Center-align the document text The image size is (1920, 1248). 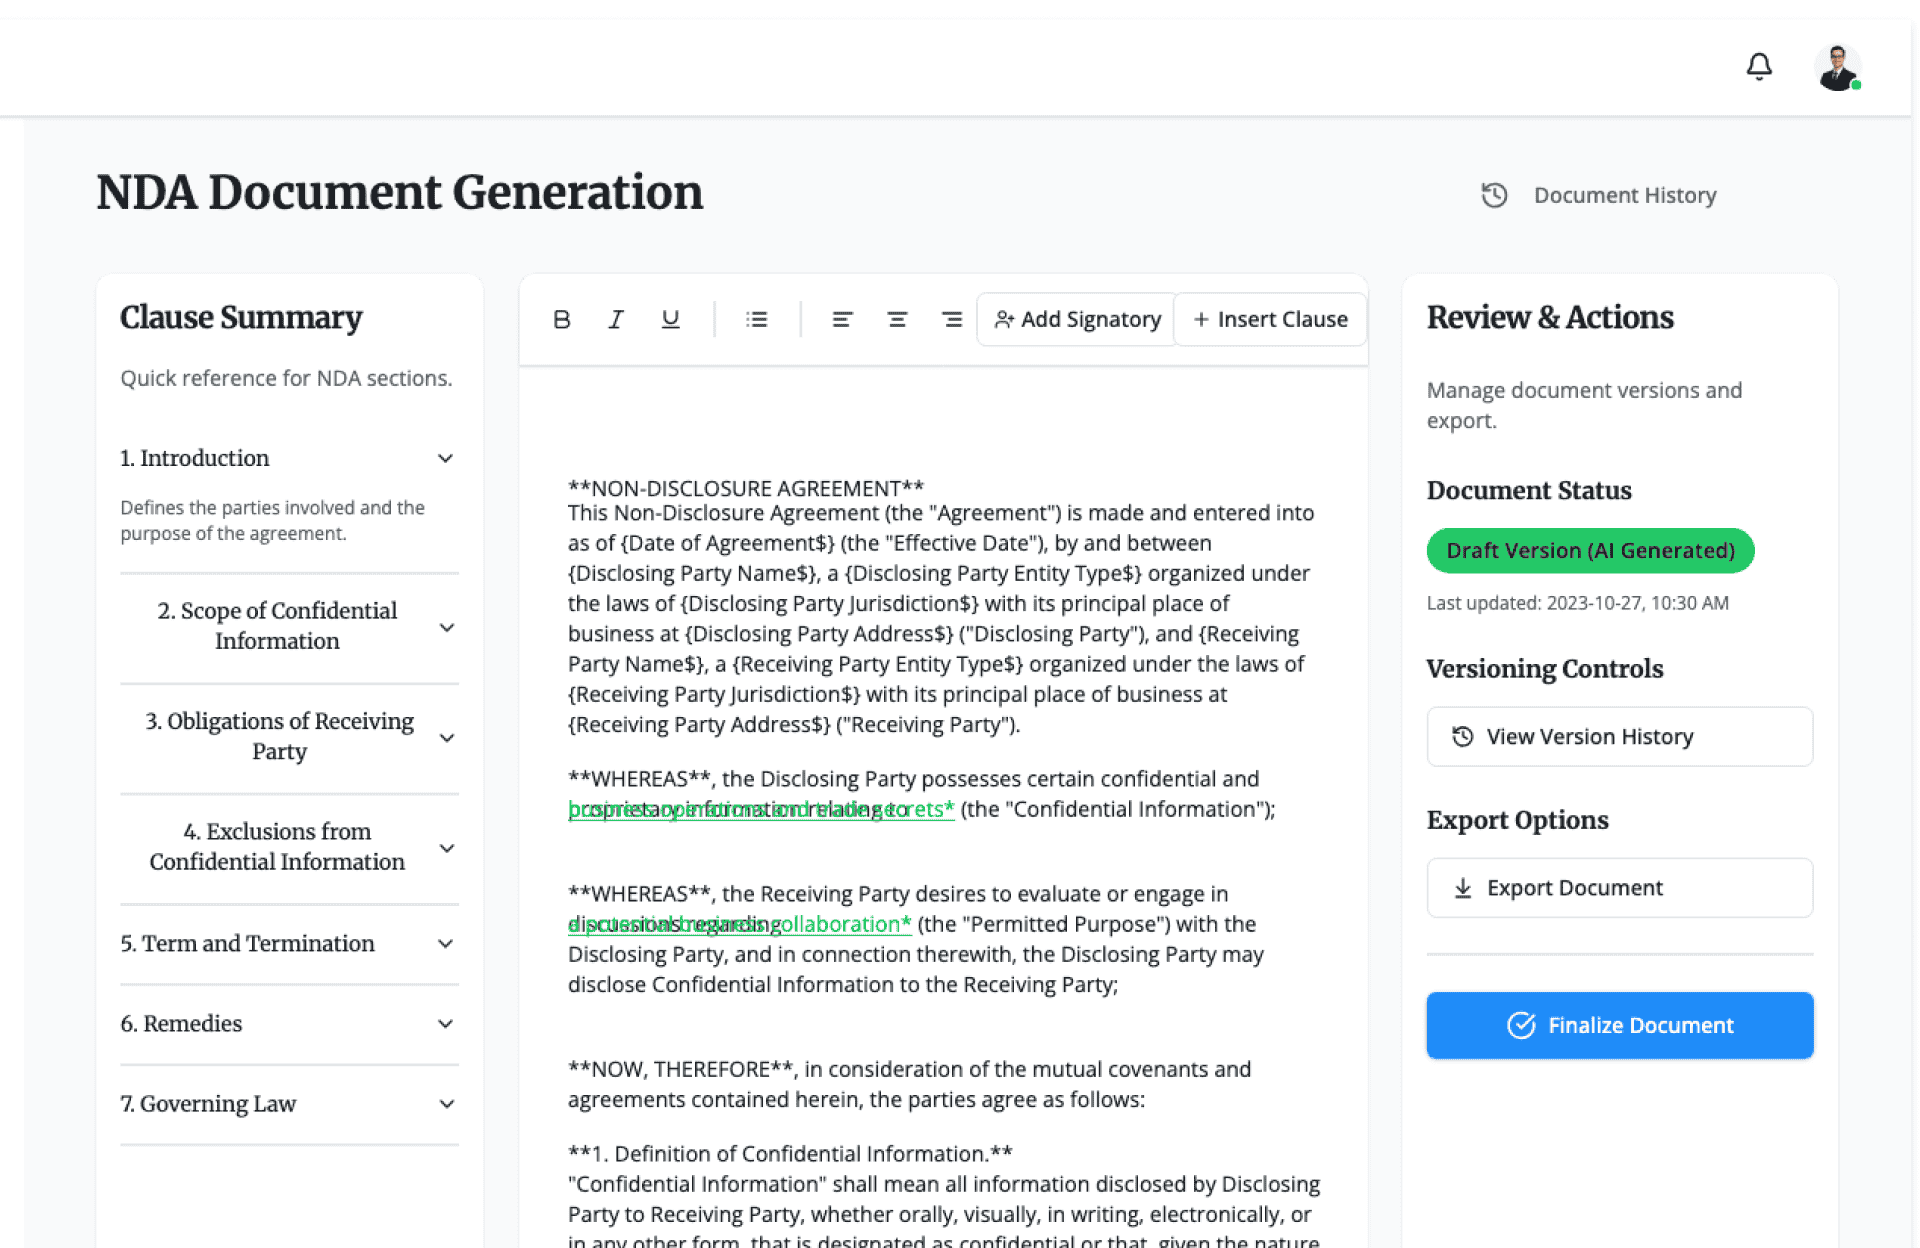pos(897,319)
